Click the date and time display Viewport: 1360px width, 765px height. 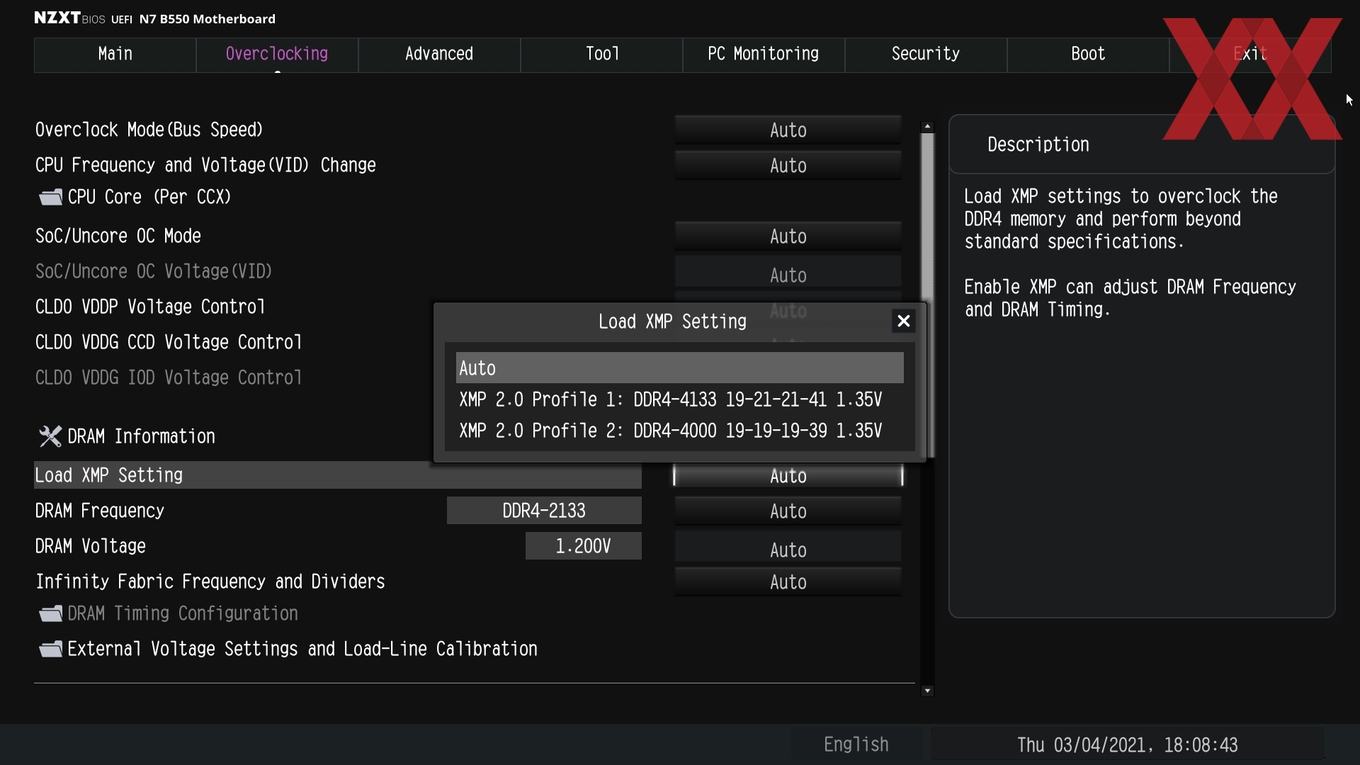[1127, 745]
